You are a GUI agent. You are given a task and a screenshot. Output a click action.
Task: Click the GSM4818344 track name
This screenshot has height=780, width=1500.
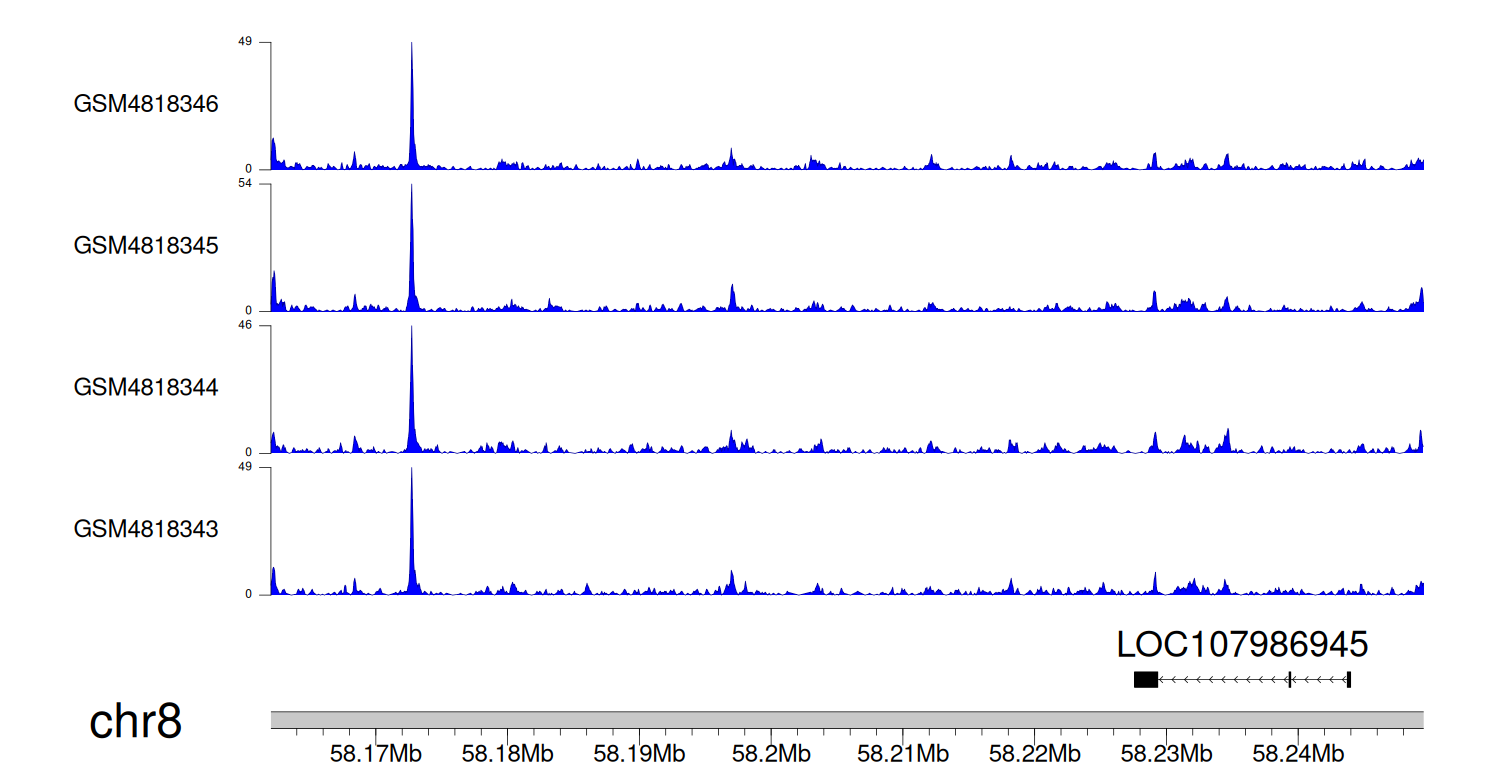click(146, 387)
